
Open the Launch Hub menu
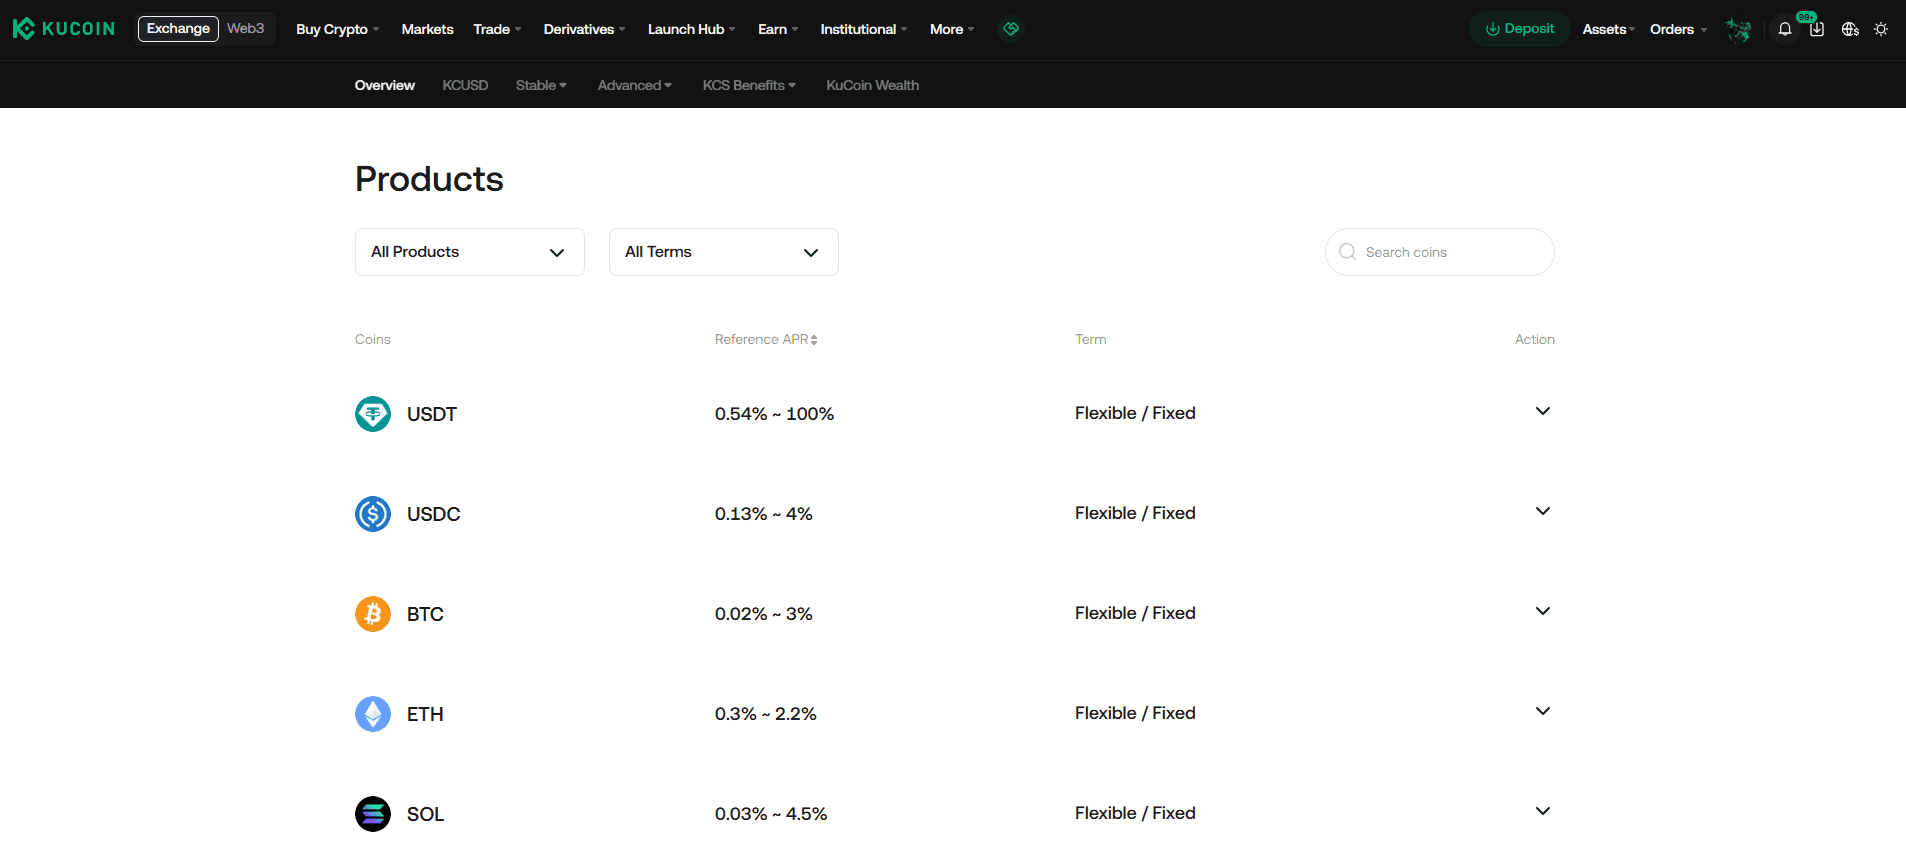click(x=691, y=29)
